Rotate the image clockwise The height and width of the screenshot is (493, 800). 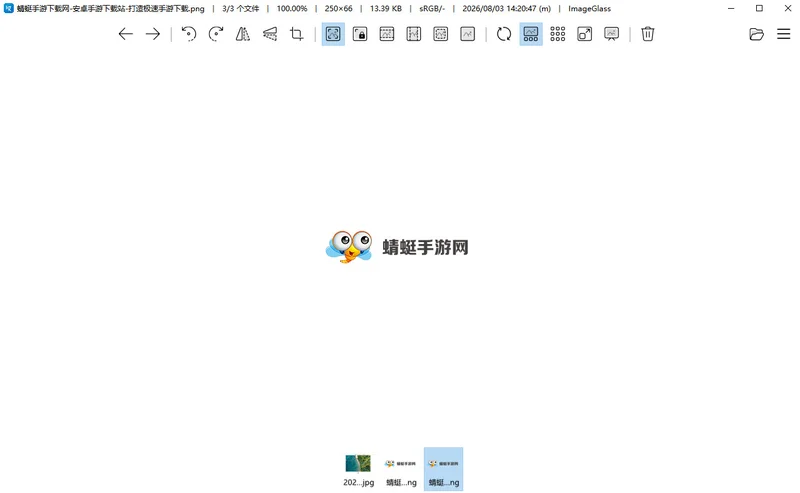216,34
